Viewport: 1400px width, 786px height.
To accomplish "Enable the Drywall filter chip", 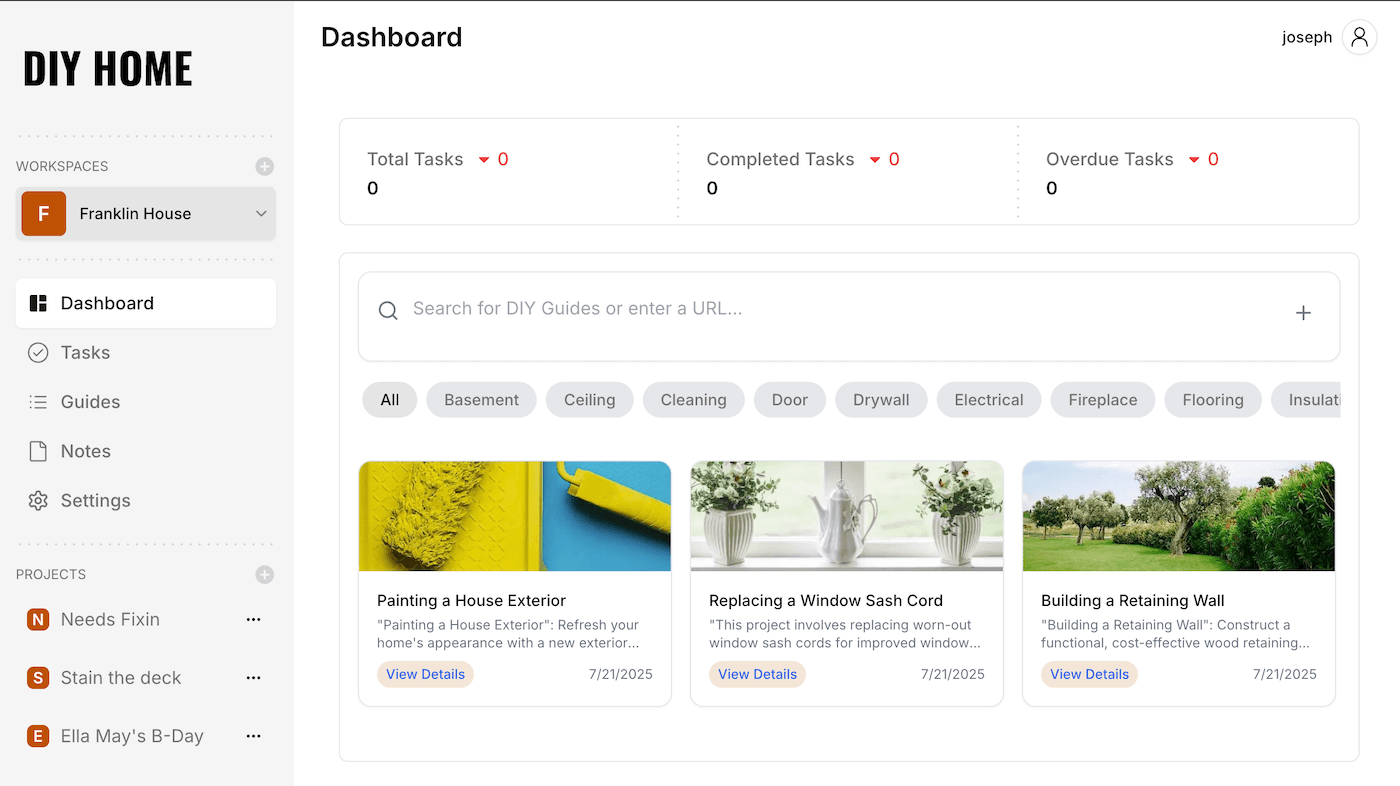I will click(881, 399).
